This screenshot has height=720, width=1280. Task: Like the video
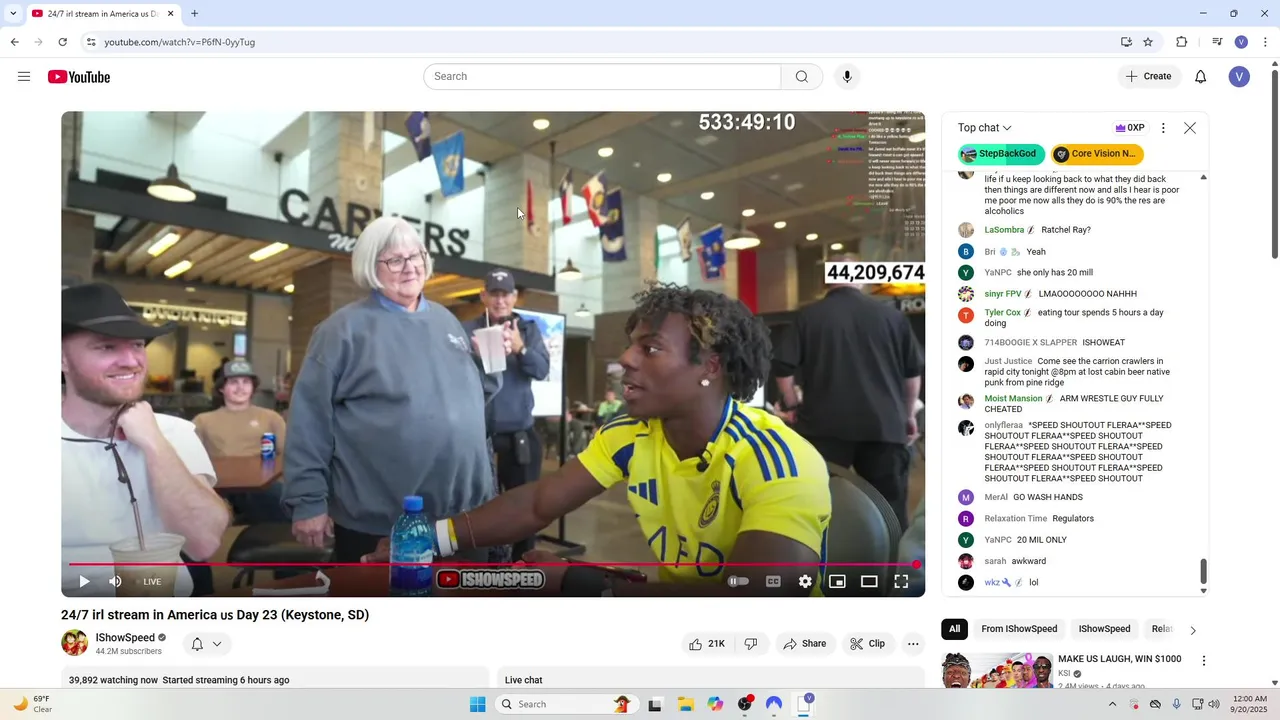click(707, 644)
